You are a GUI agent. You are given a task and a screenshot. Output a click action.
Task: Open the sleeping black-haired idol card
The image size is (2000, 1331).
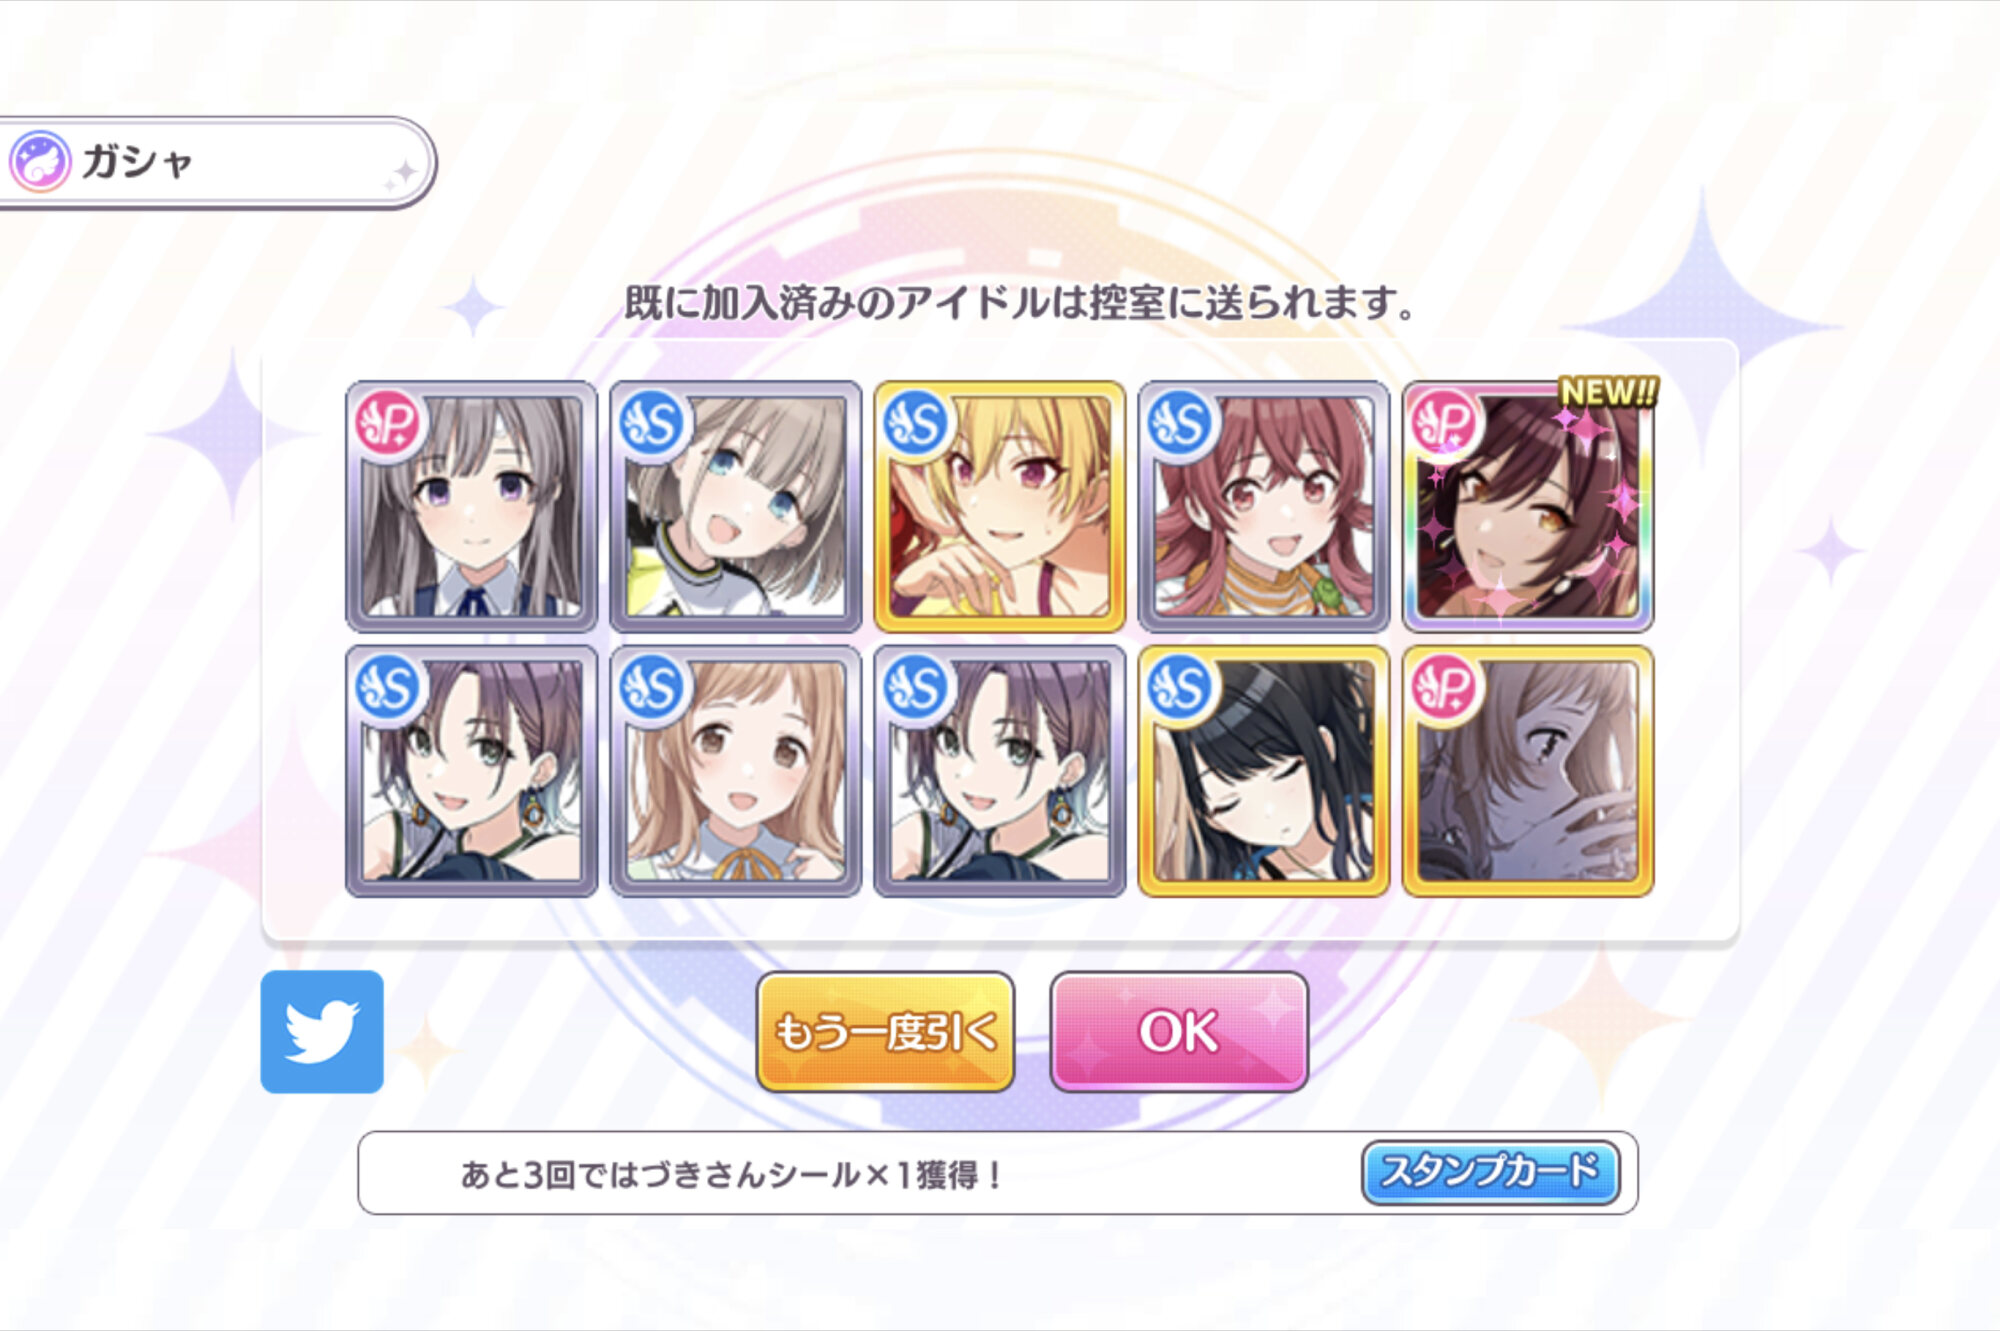[x=1263, y=771]
